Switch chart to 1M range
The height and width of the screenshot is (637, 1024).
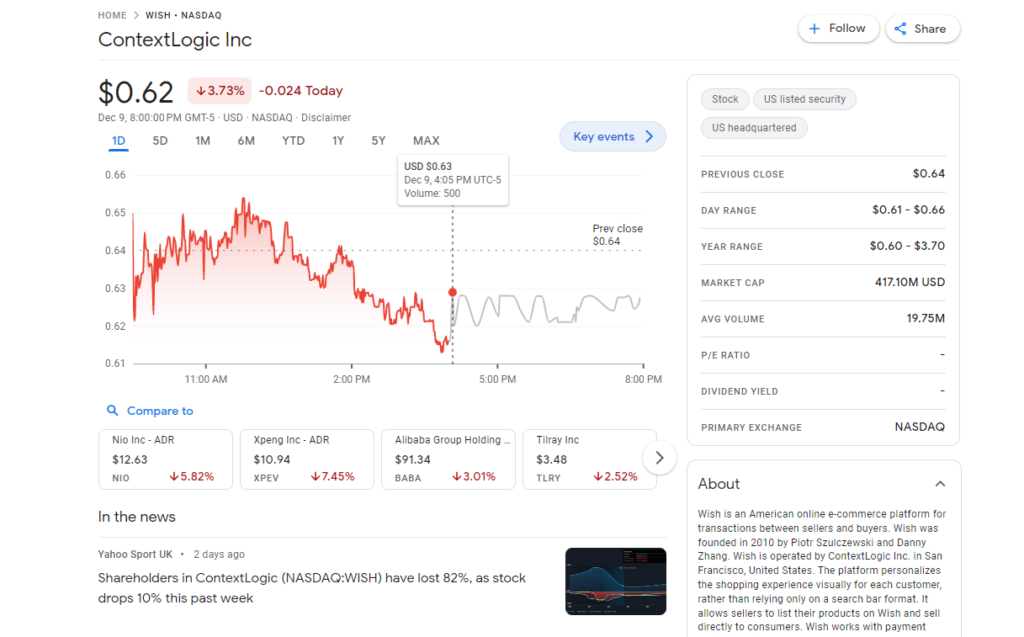(202, 140)
